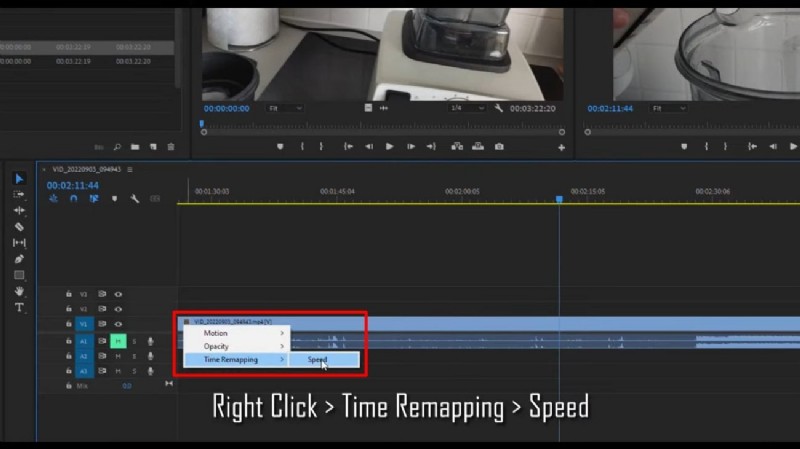Click source monitor timecode 00:00:00:00
800x449 pixels.
(227, 109)
